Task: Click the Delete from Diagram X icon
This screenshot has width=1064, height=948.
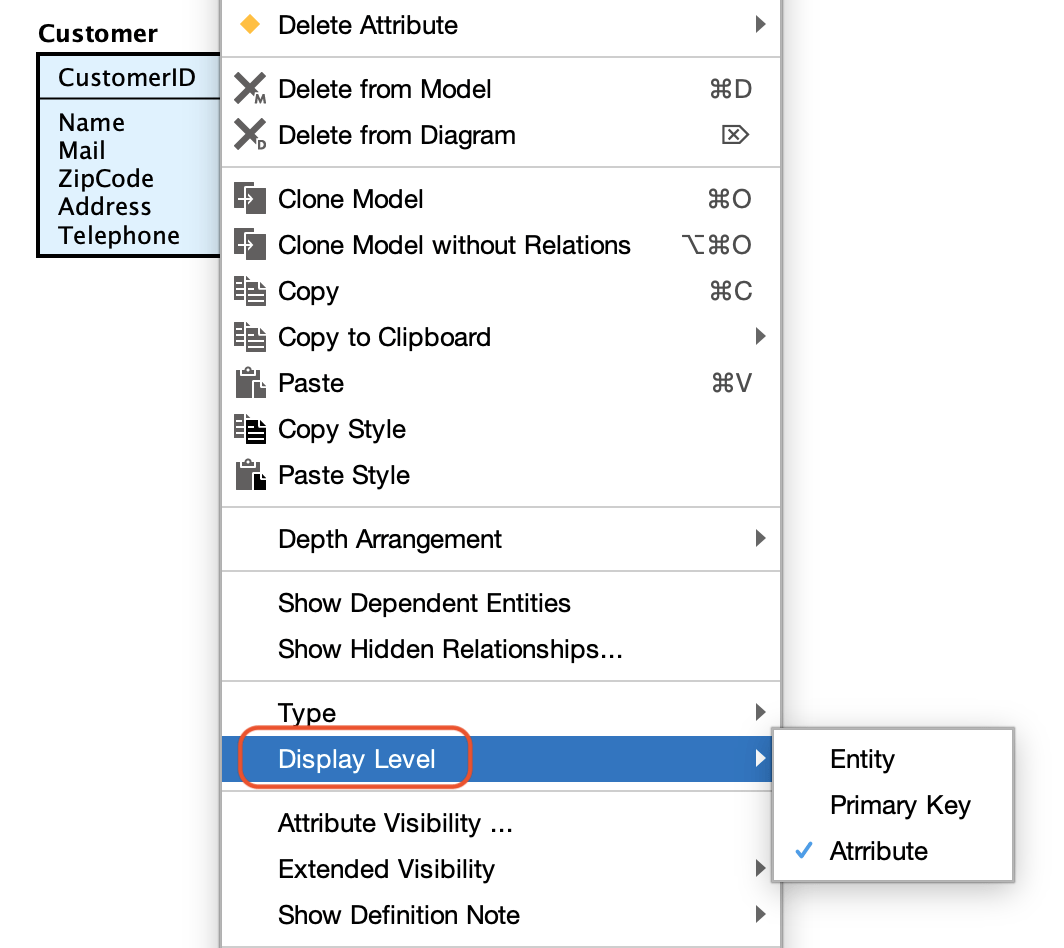Action: pos(250,135)
